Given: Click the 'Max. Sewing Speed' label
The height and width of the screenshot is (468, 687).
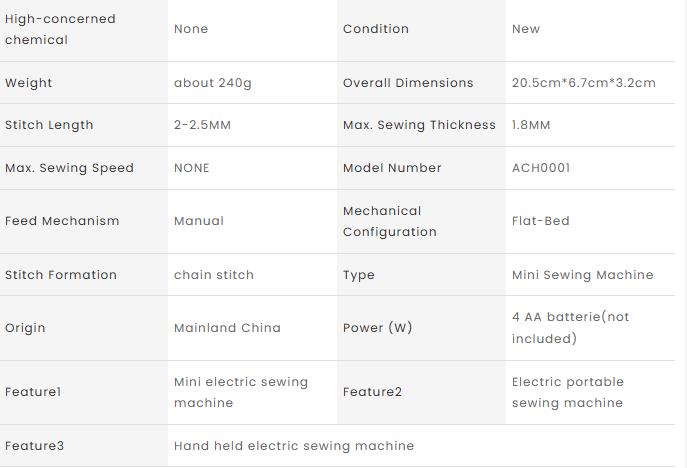Looking at the screenshot, I should tap(69, 168).
